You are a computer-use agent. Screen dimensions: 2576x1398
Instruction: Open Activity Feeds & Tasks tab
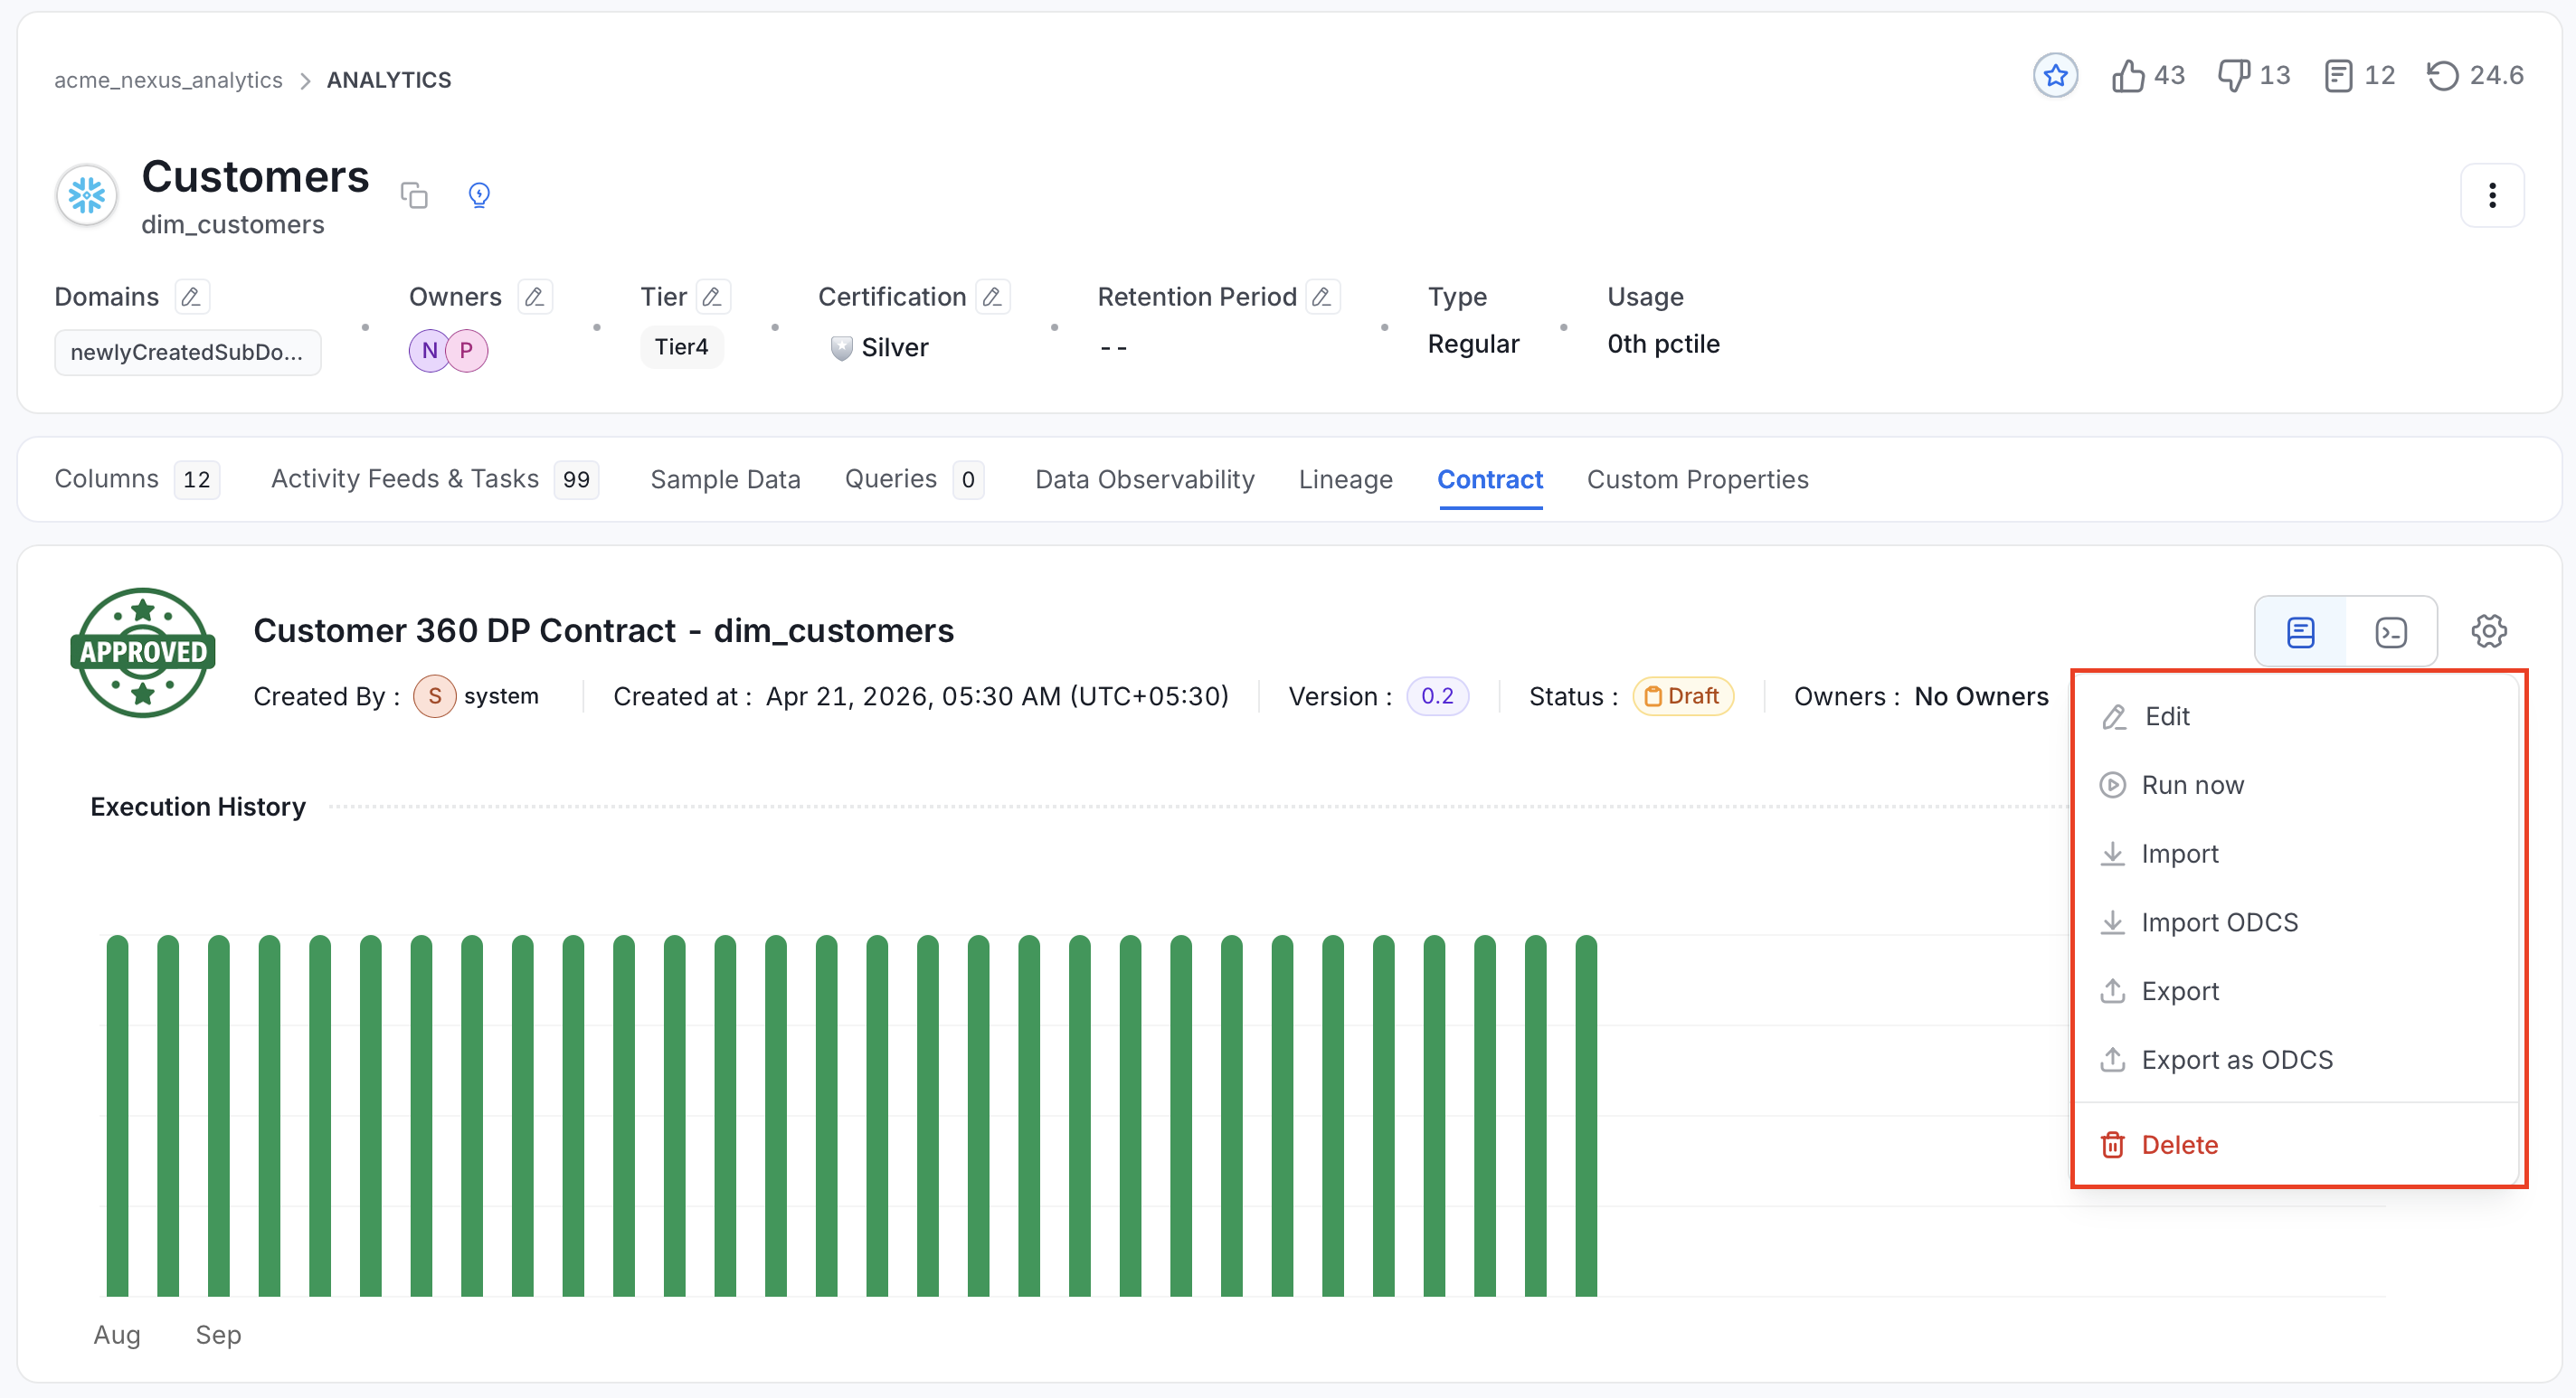[x=434, y=479]
